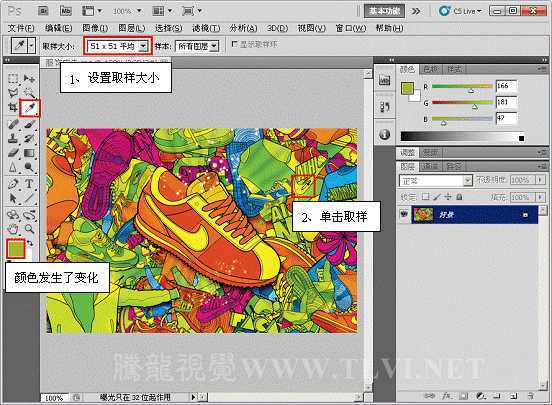Select the Crop tool

pyautogui.click(x=13, y=108)
